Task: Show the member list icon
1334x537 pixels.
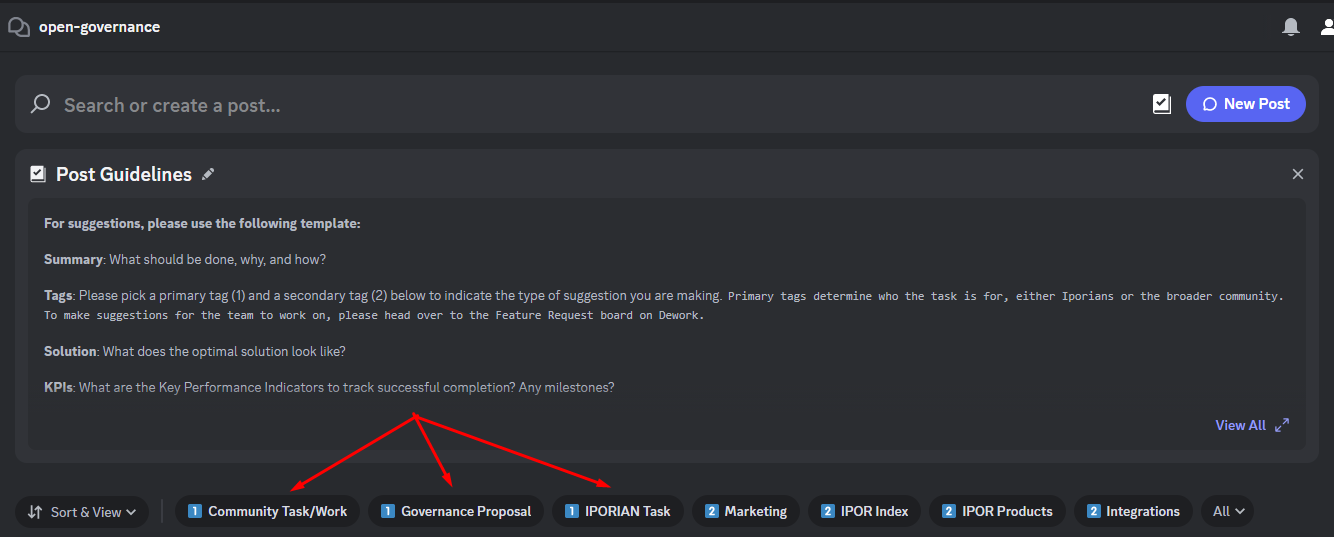Action: pyautogui.click(x=1326, y=27)
